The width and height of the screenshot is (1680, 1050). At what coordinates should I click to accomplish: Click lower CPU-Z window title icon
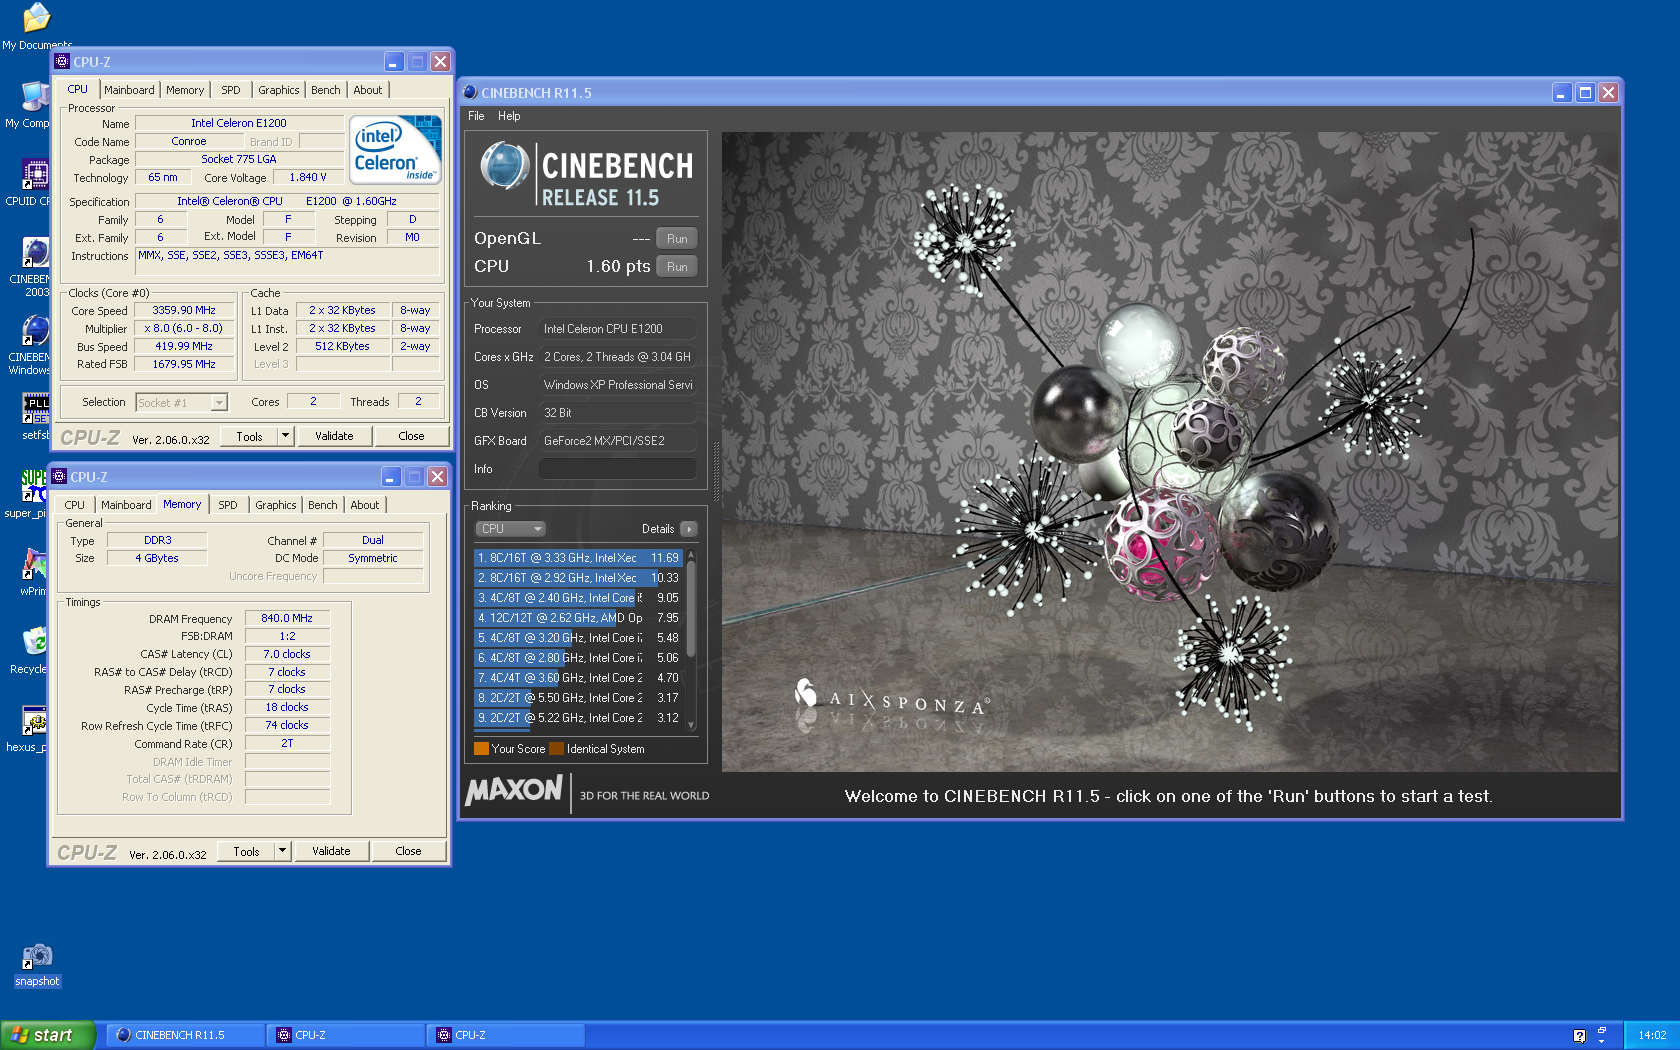[x=59, y=476]
